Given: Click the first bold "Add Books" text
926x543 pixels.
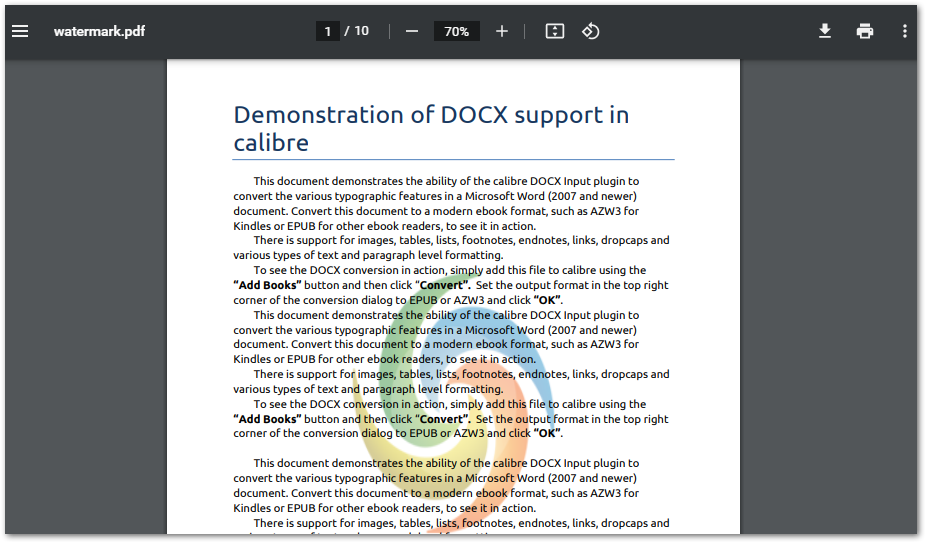Looking at the screenshot, I should click(x=268, y=285).
